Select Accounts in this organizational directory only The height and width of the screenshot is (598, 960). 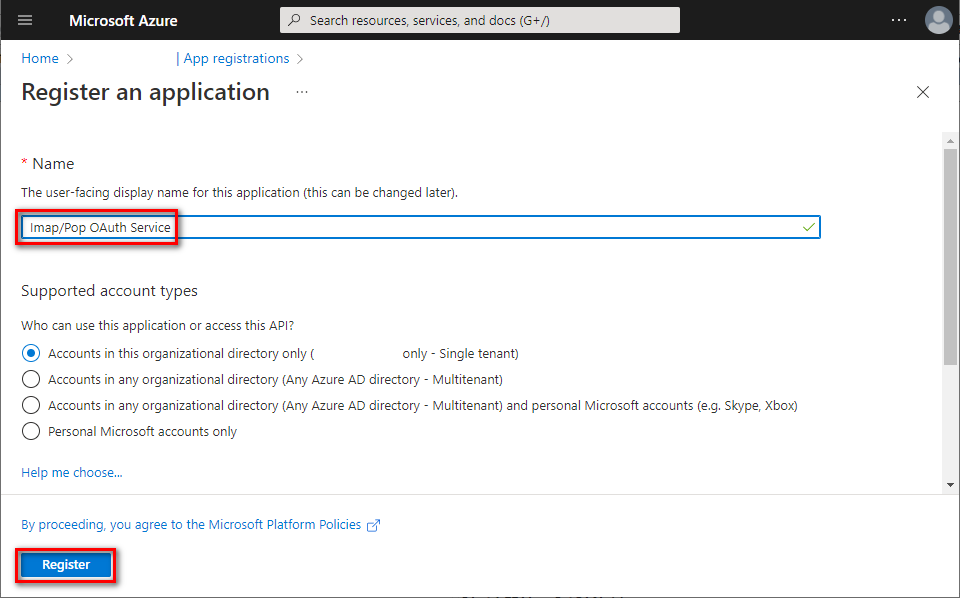(x=31, y=353)
